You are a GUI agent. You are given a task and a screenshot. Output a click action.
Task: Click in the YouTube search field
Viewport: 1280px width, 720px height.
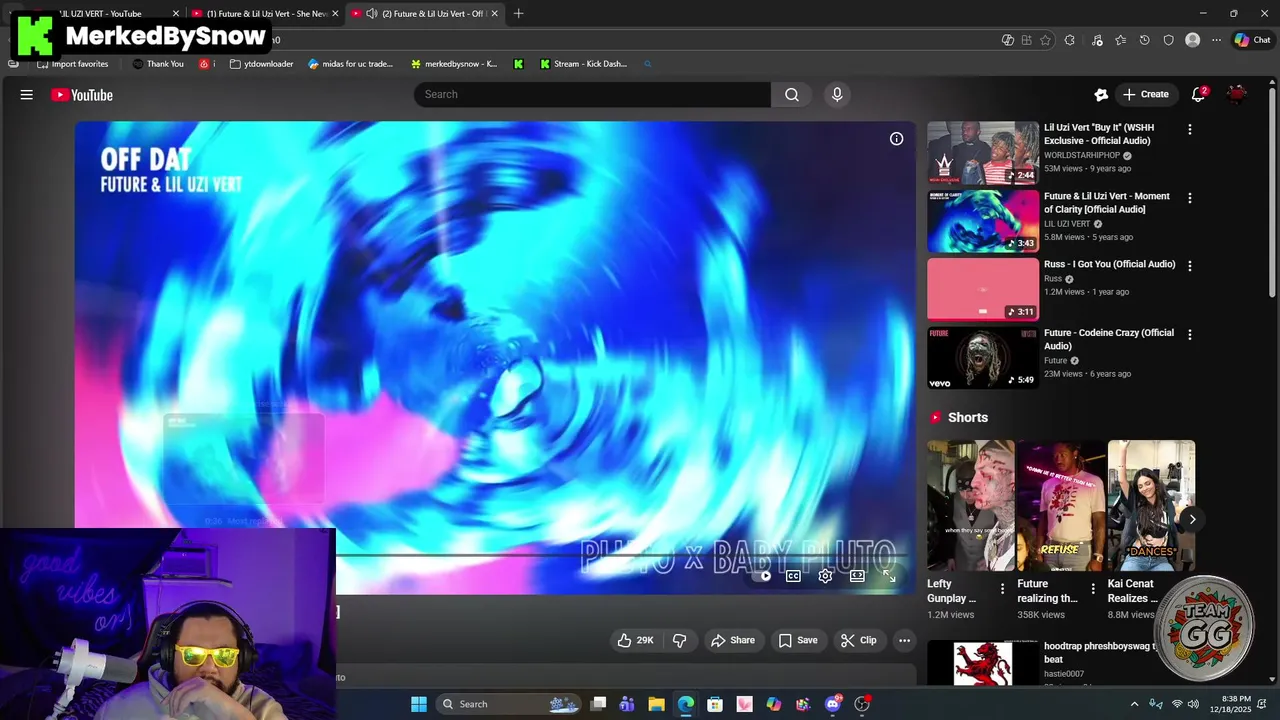point(592,95)
